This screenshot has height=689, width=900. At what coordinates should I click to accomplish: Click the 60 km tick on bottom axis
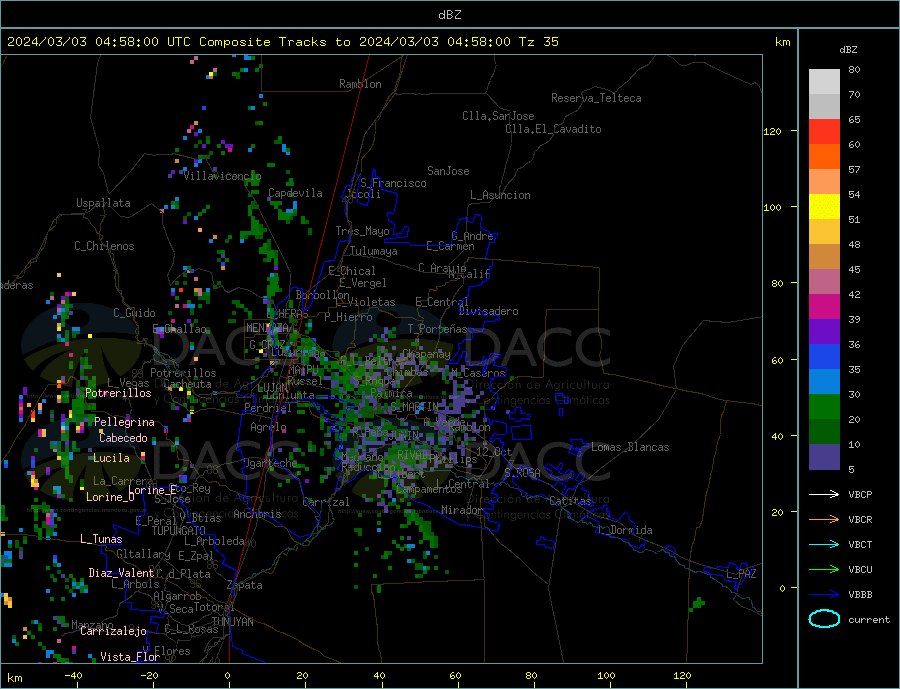pos(455,676)
